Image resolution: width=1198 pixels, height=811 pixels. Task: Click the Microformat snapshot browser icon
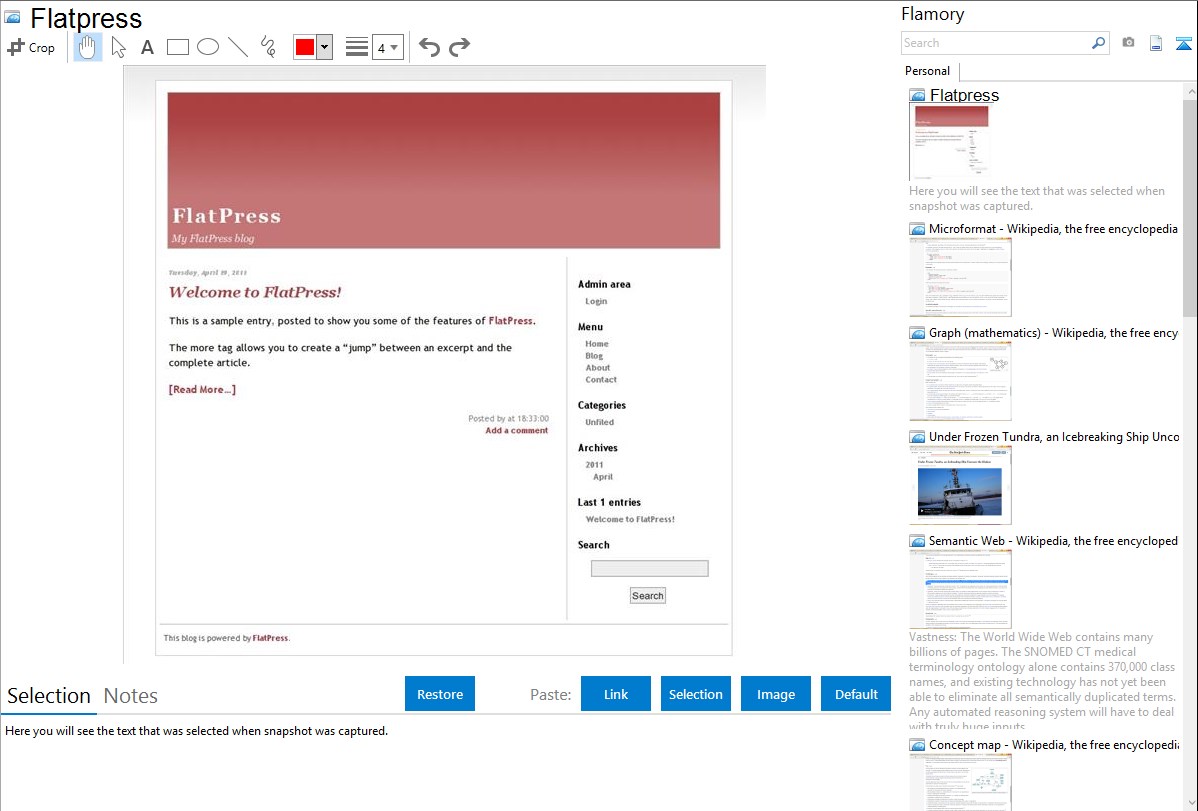(917, 229)
